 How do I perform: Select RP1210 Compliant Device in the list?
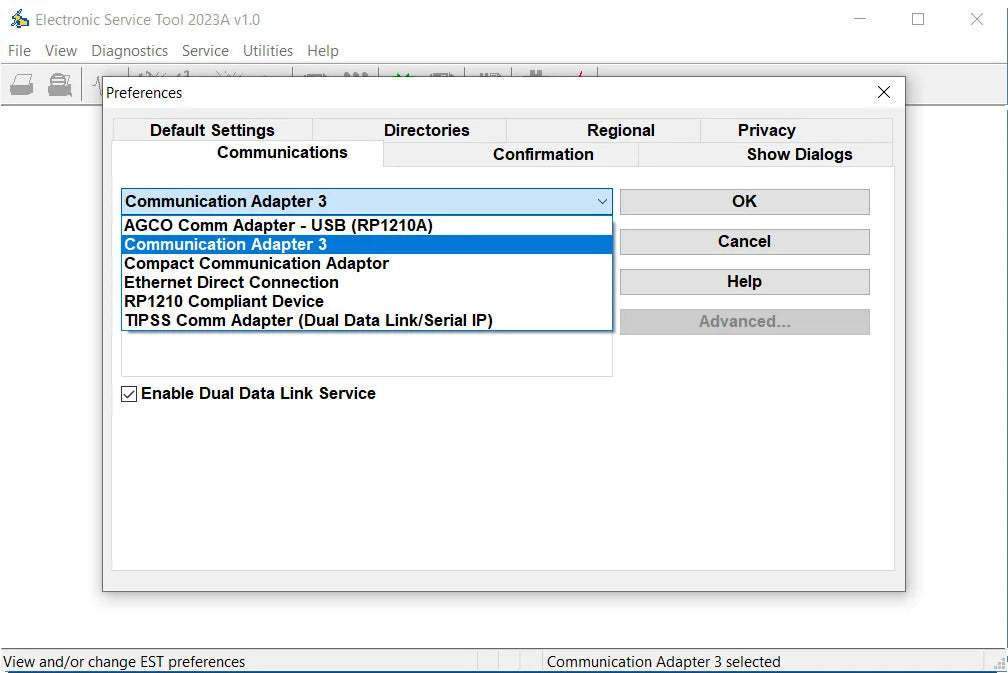[x=224, y=301]
